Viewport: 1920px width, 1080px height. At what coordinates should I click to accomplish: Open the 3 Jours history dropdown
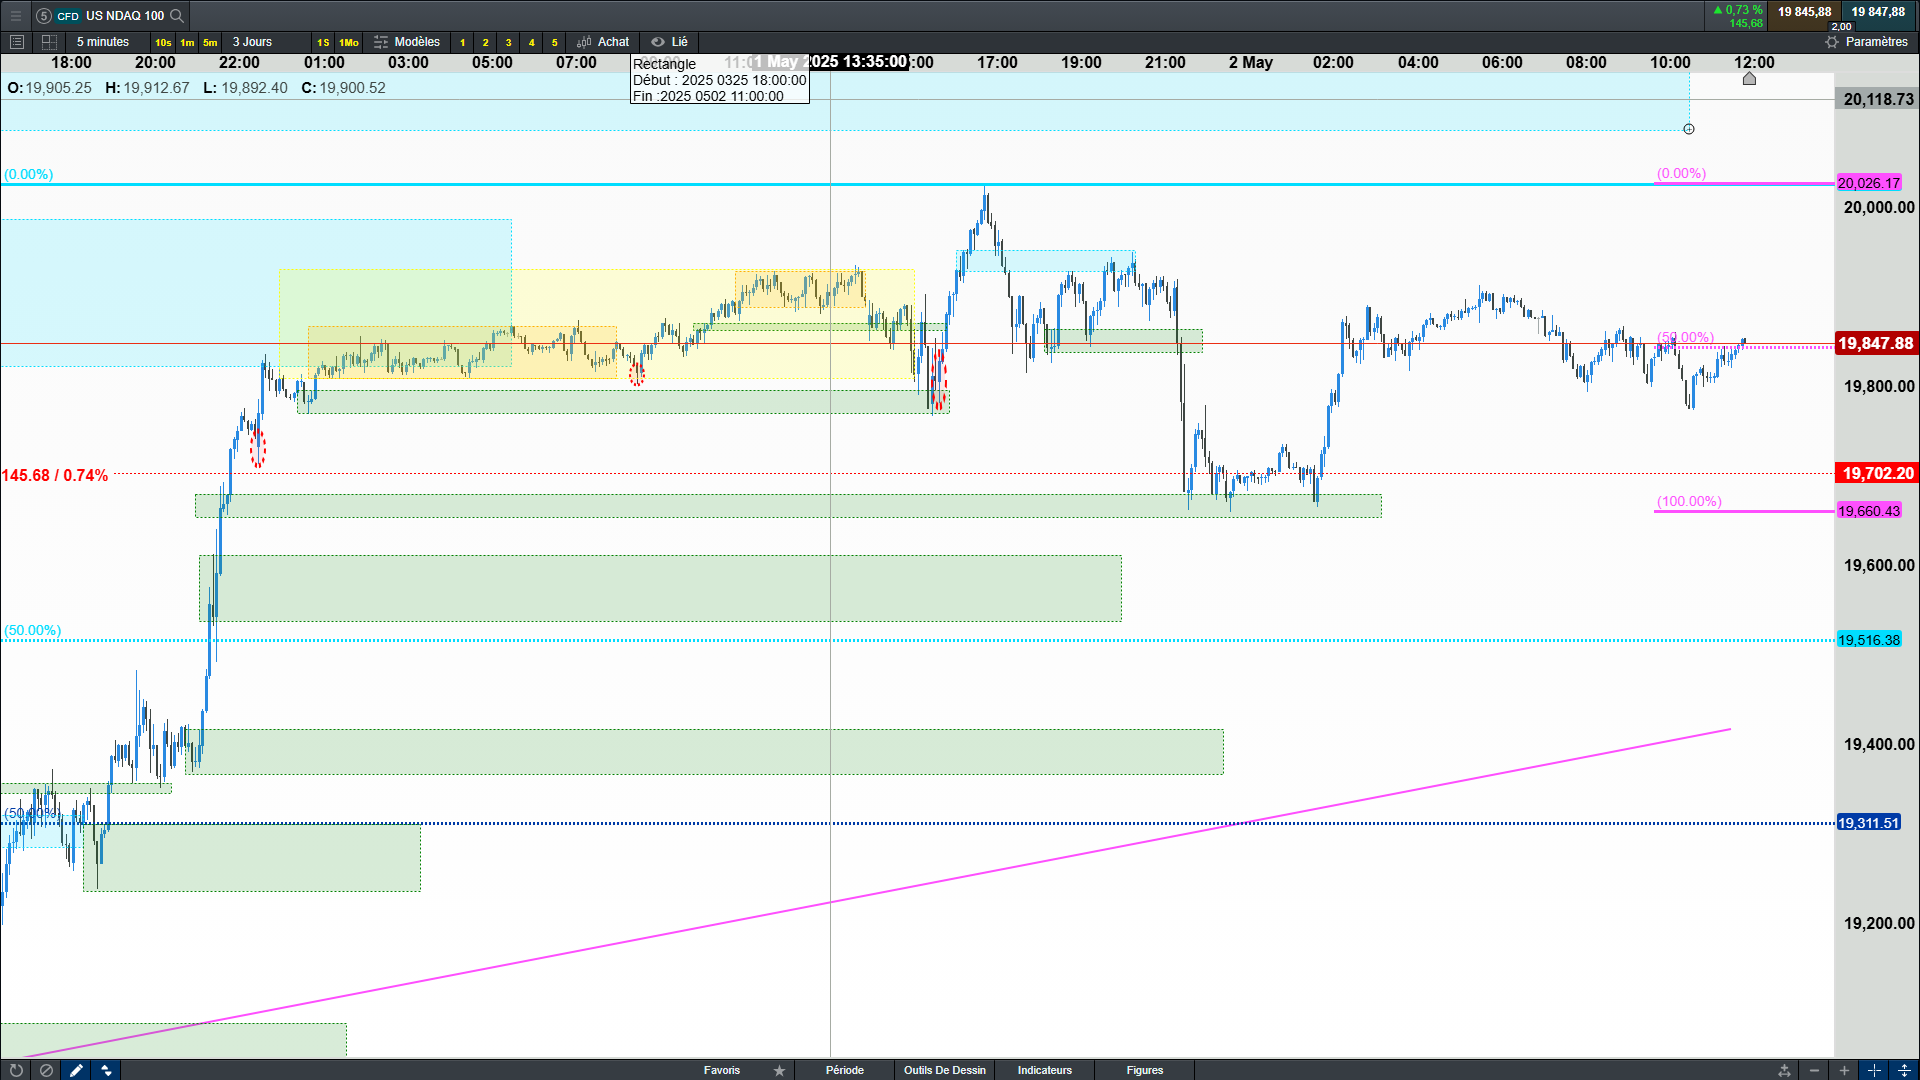(252, 42)
